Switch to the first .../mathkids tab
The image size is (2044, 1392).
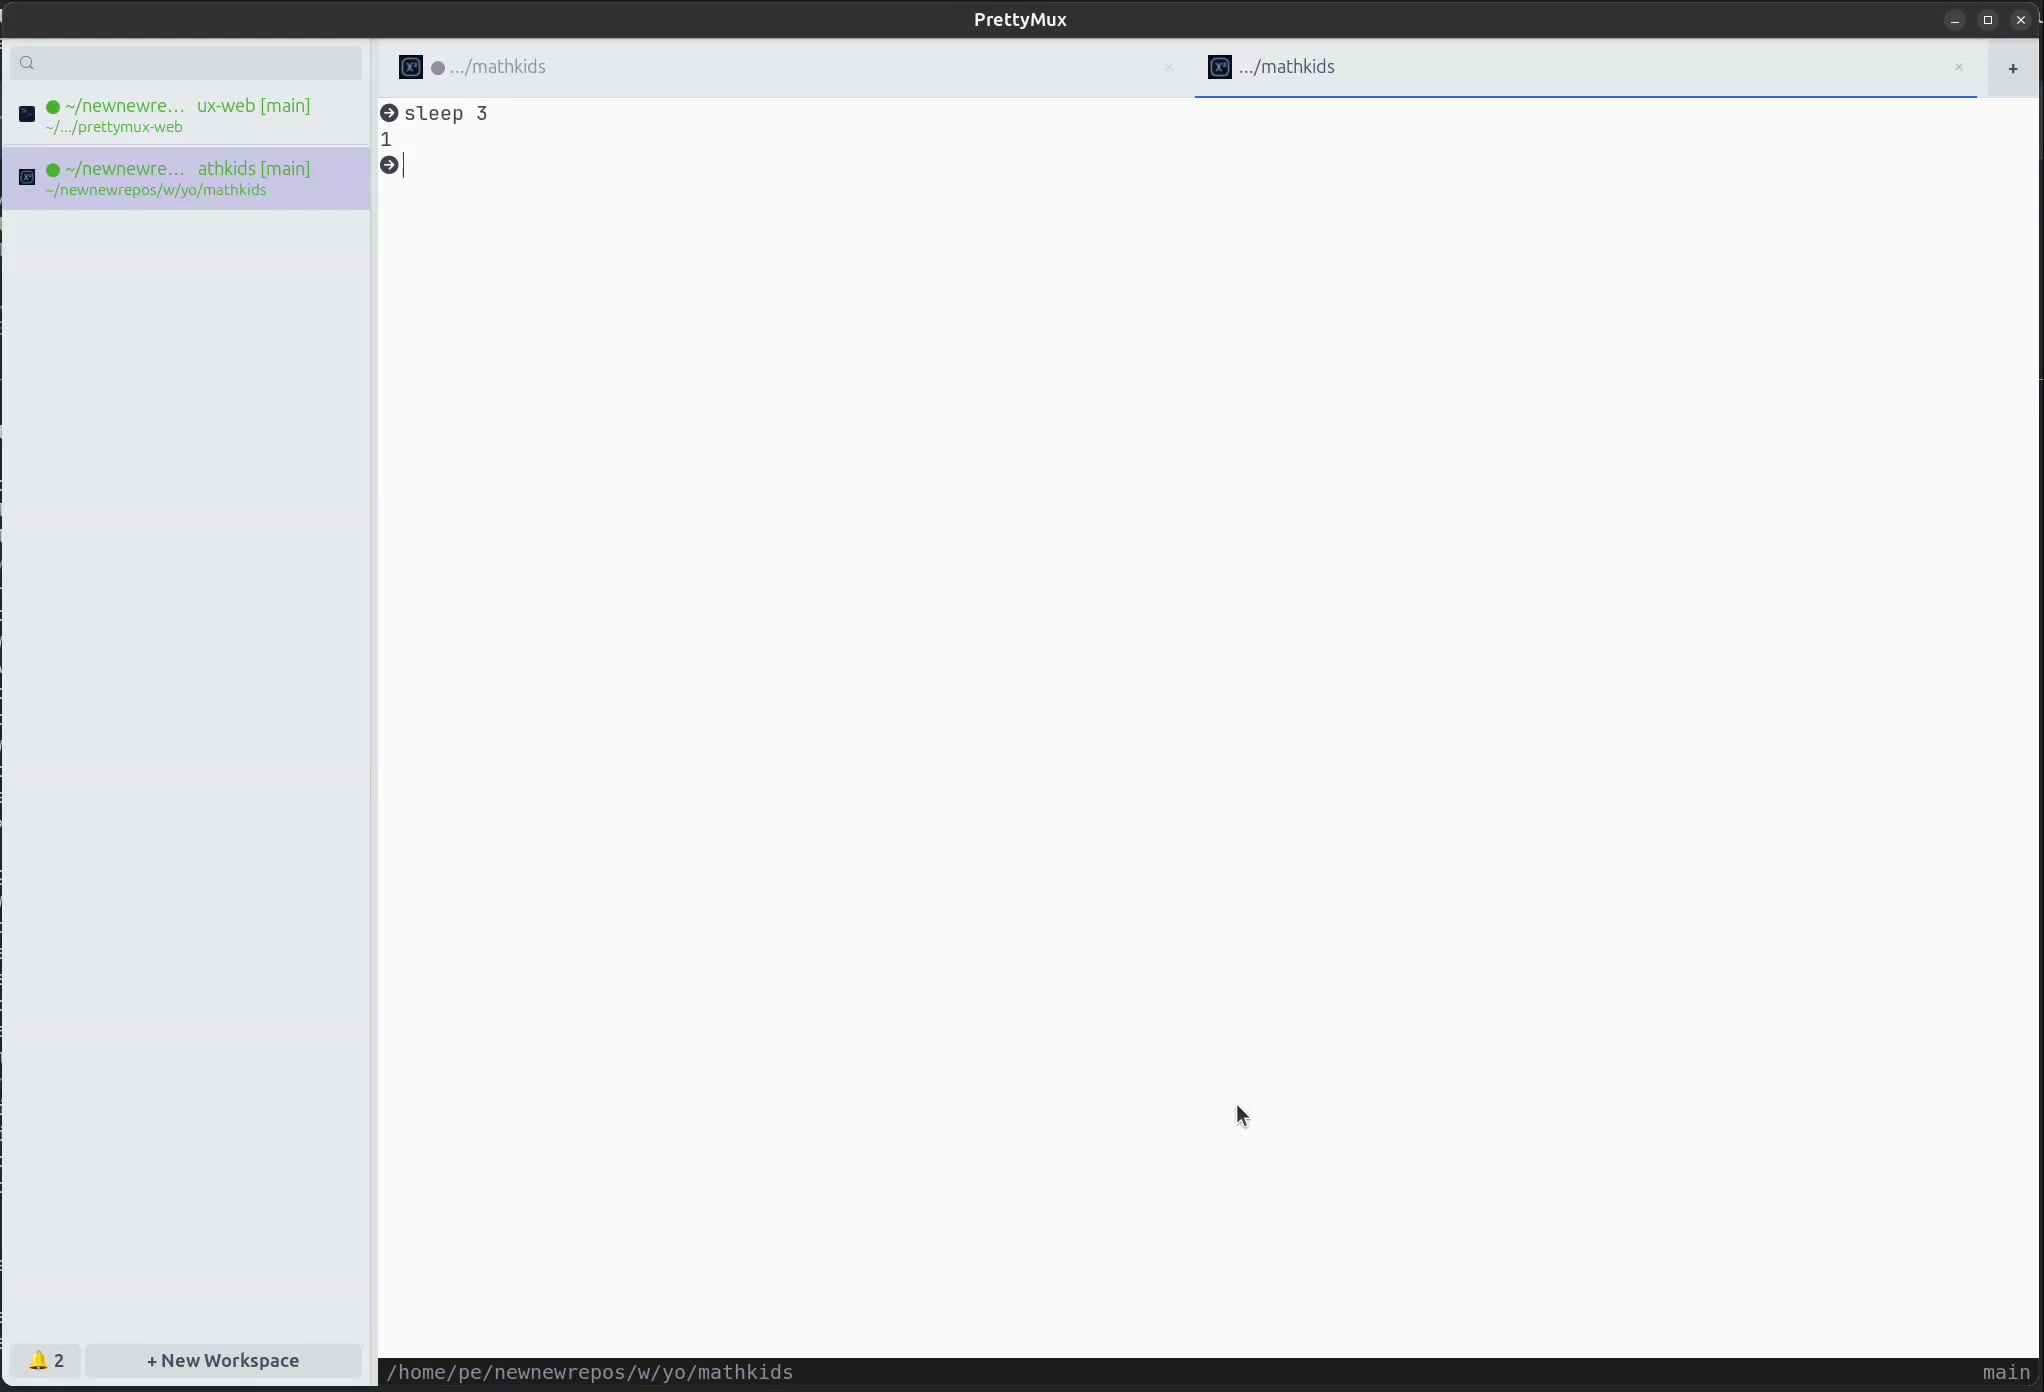[780, 68]
